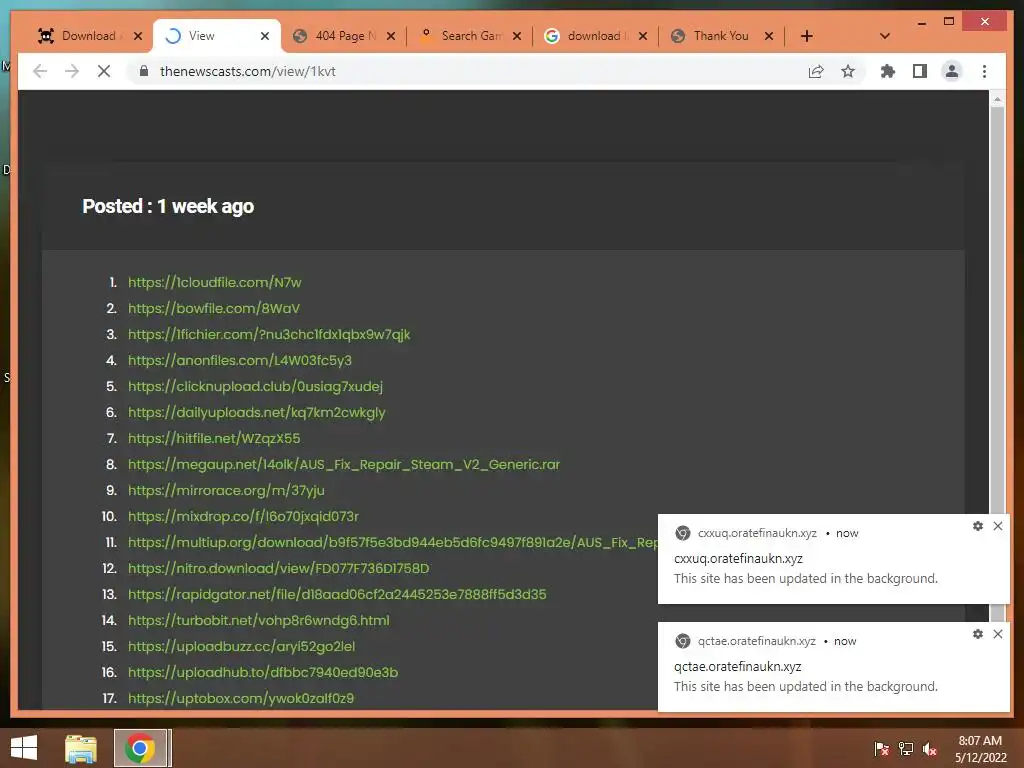Stop loading the page with the X button
This screenshot has width=1024, height=768.
coord(104,71)
